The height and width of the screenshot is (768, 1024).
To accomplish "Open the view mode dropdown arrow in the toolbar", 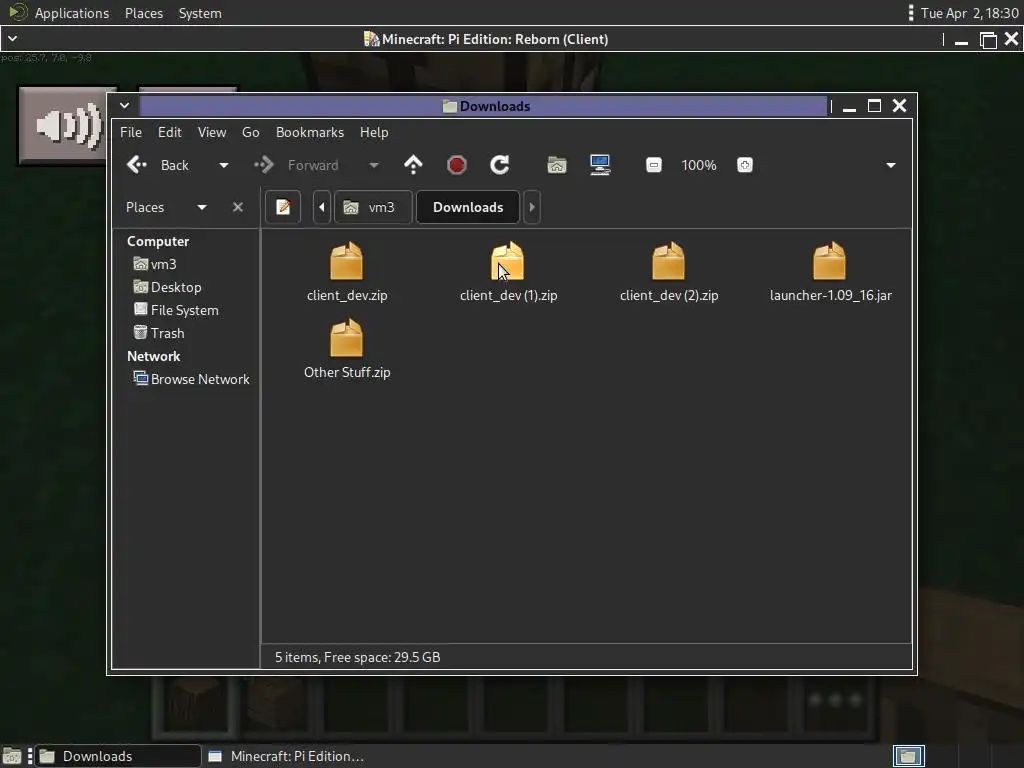I will pyautogui.click(x=891, y=165).
